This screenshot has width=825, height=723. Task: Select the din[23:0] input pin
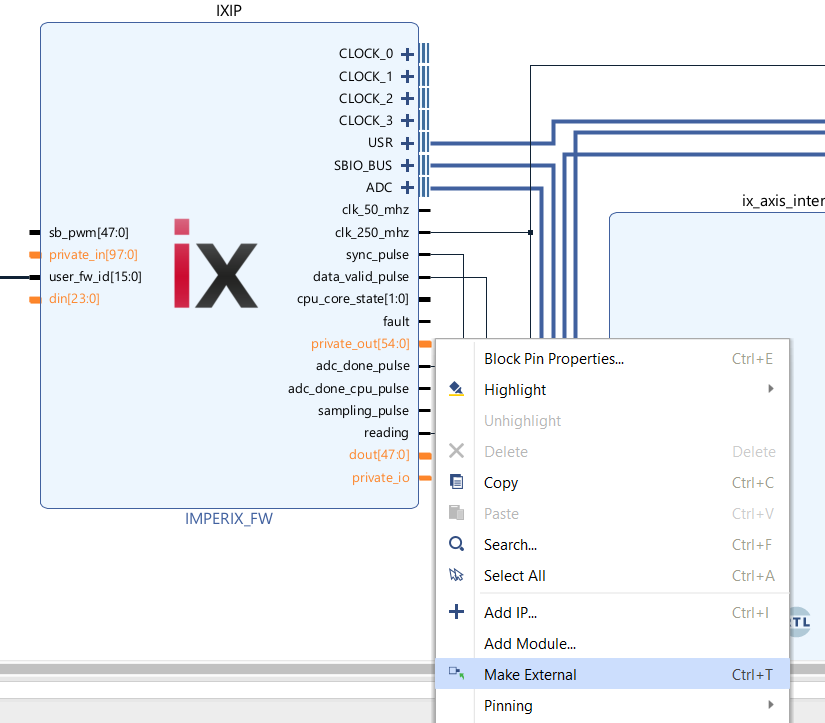click(74, 298)
